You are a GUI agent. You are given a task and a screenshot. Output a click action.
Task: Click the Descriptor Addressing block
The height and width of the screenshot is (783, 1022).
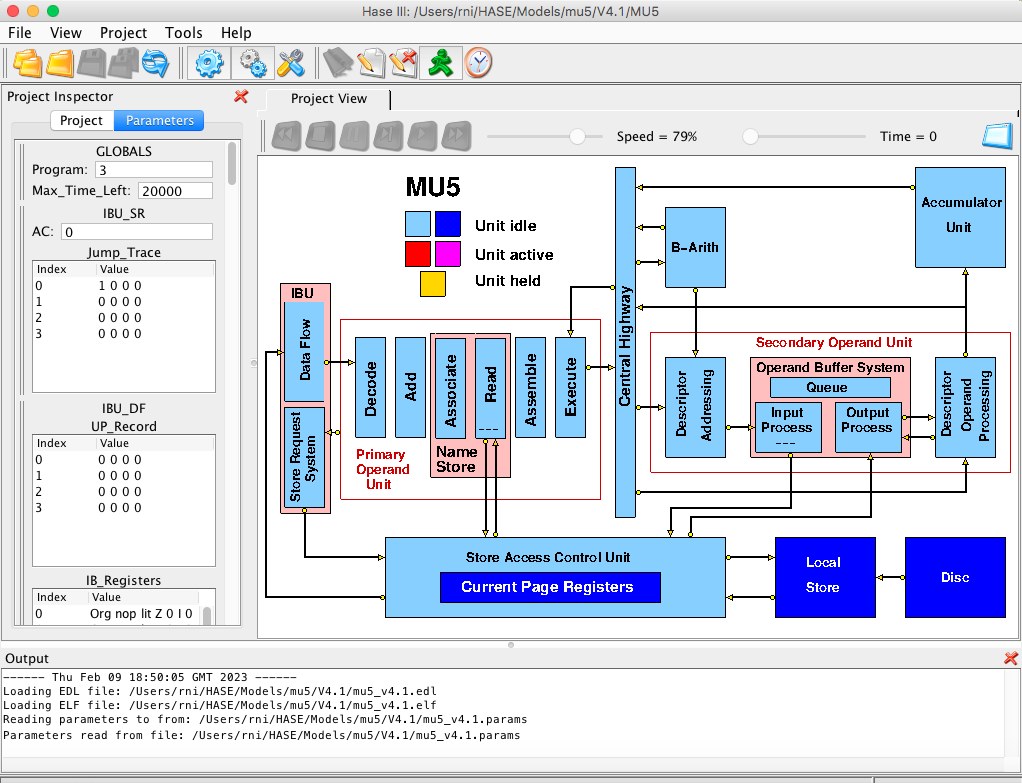pos(695,407)
